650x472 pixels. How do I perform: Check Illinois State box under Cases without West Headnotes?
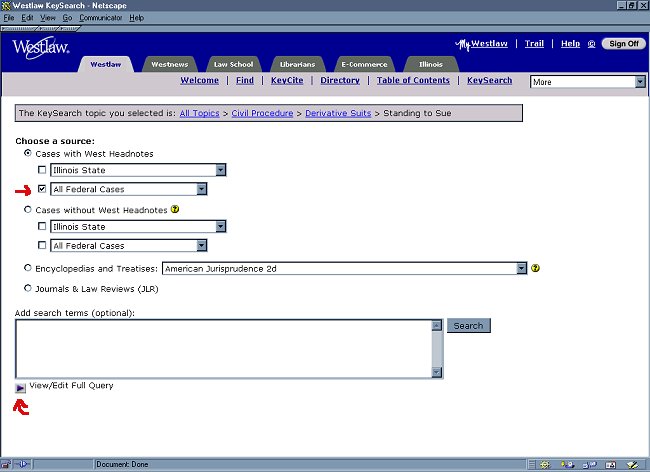click(42, 226)
